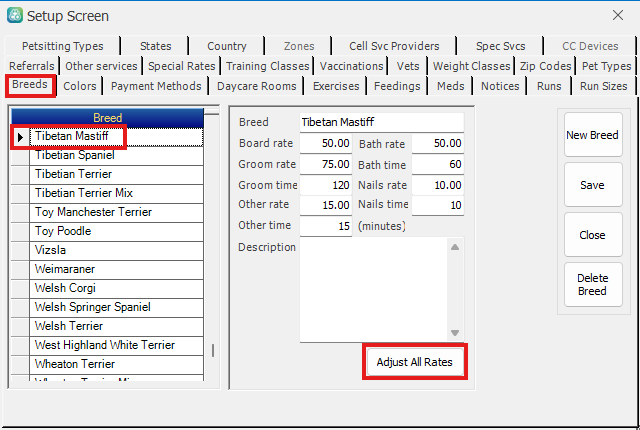
Task: Open the Notices tab
Action: [x=500, y=86]
